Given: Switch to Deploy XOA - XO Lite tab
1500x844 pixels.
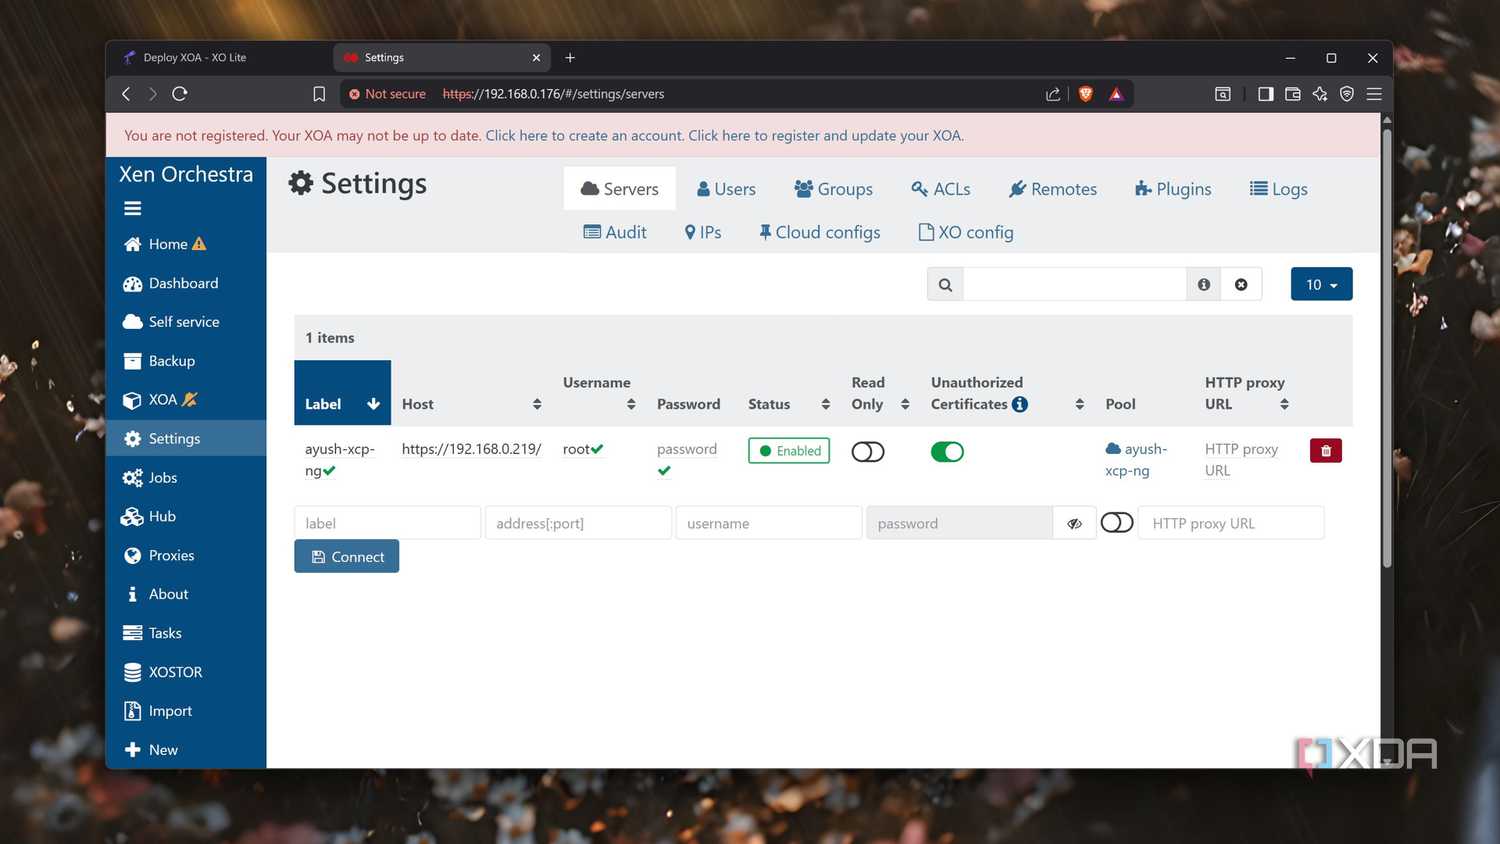Looking at the screenshot, I should [x=220, y=58].
